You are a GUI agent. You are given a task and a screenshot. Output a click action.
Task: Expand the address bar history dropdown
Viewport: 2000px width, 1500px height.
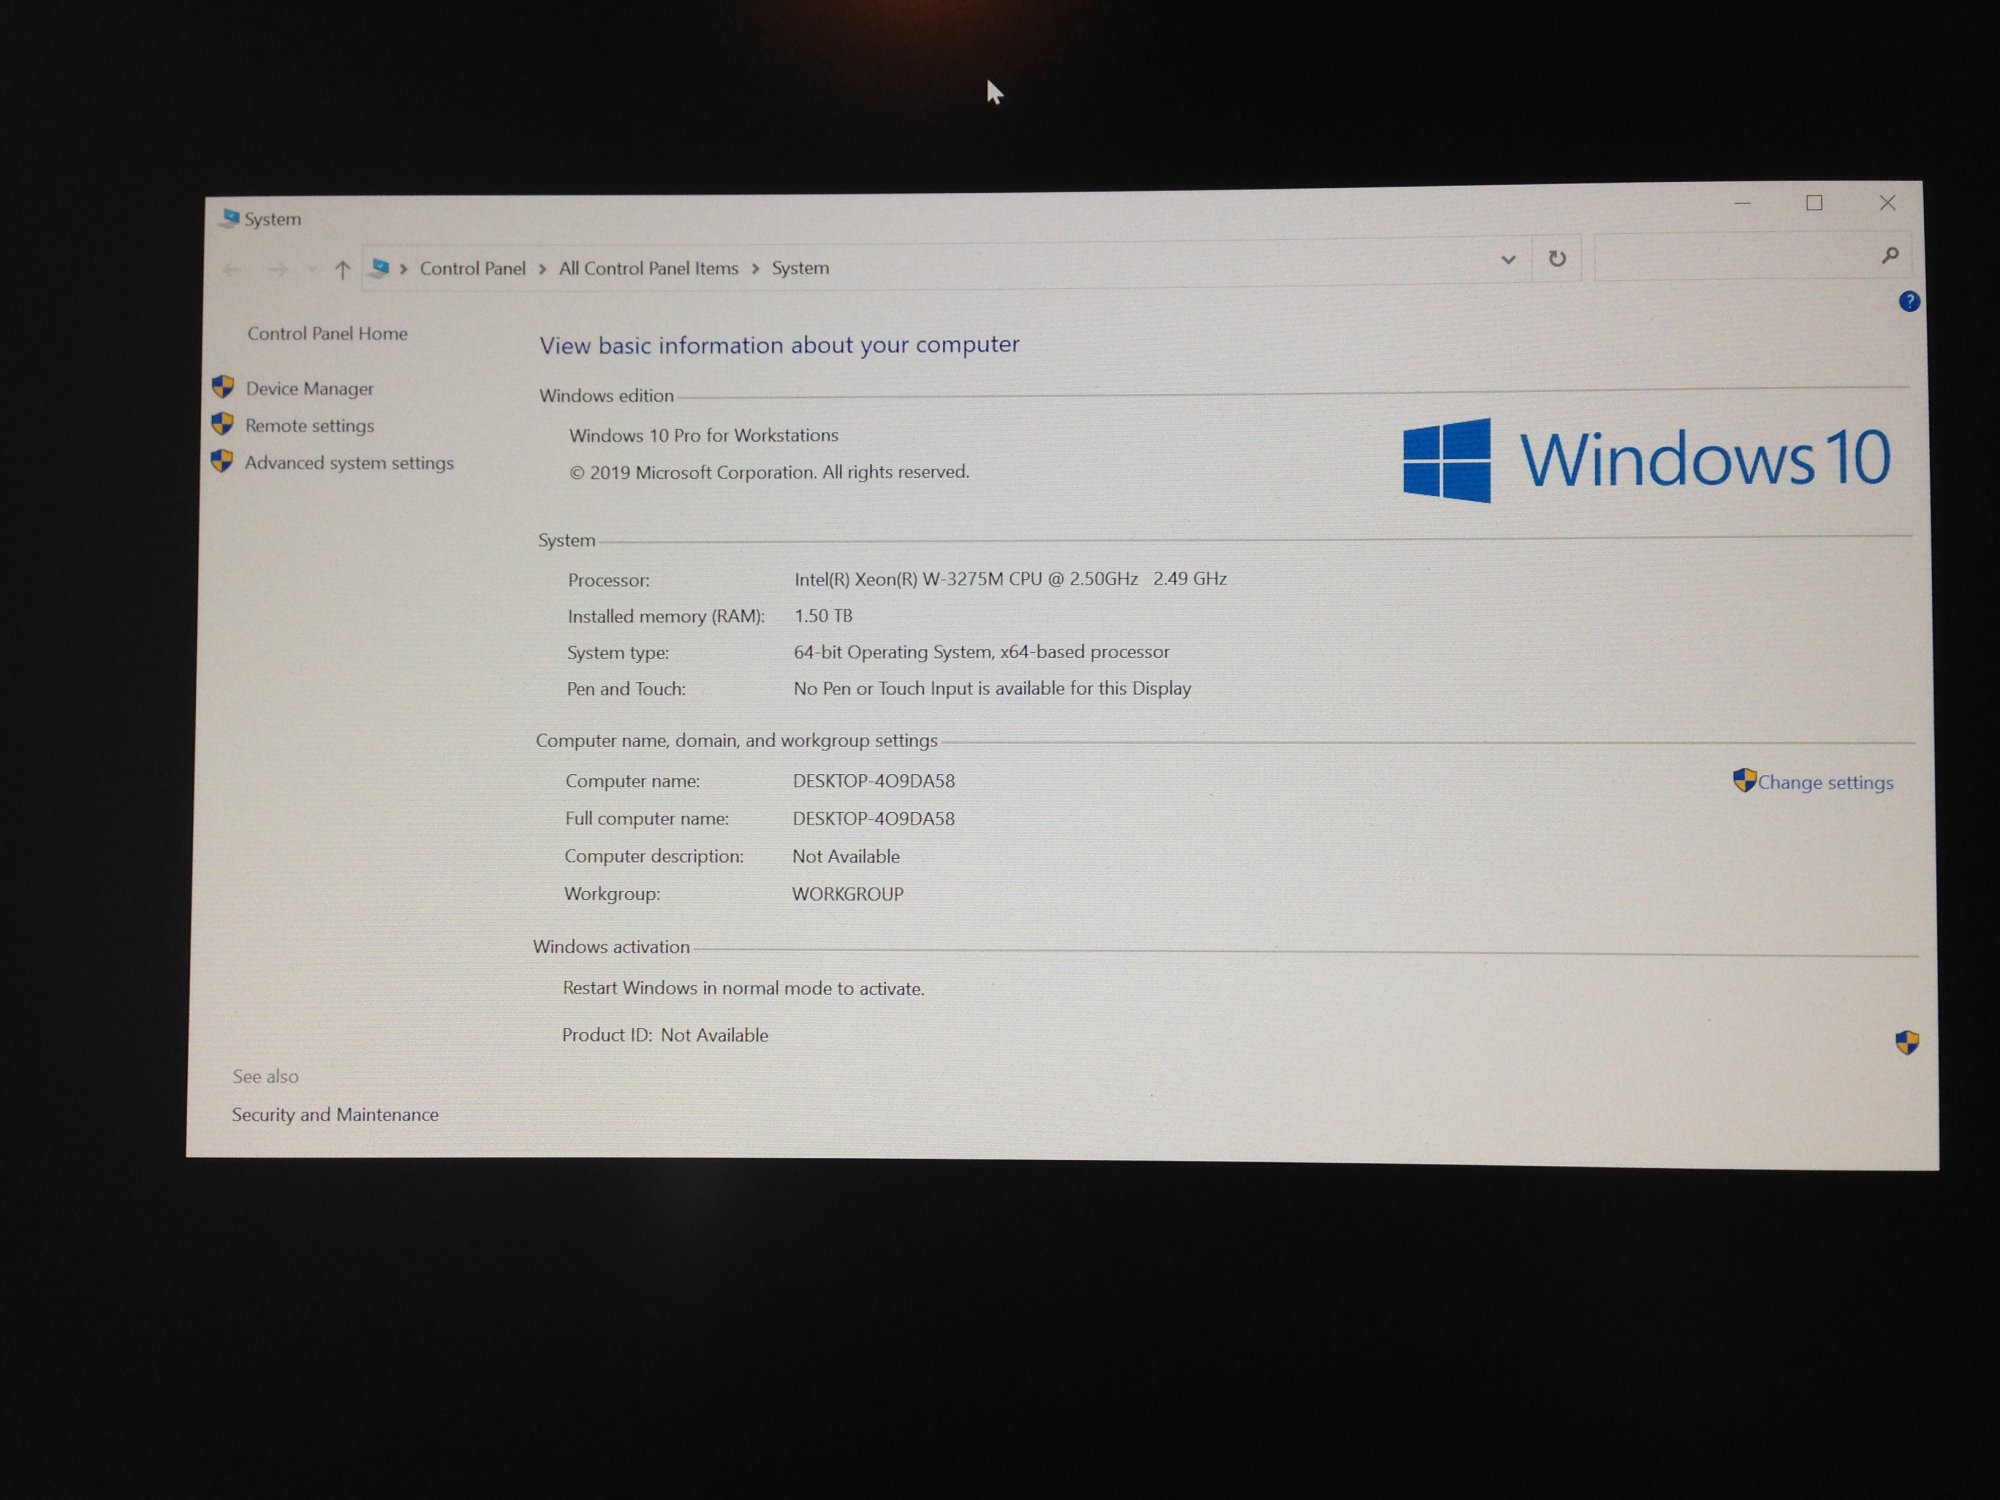click(x=1508, y=260)
